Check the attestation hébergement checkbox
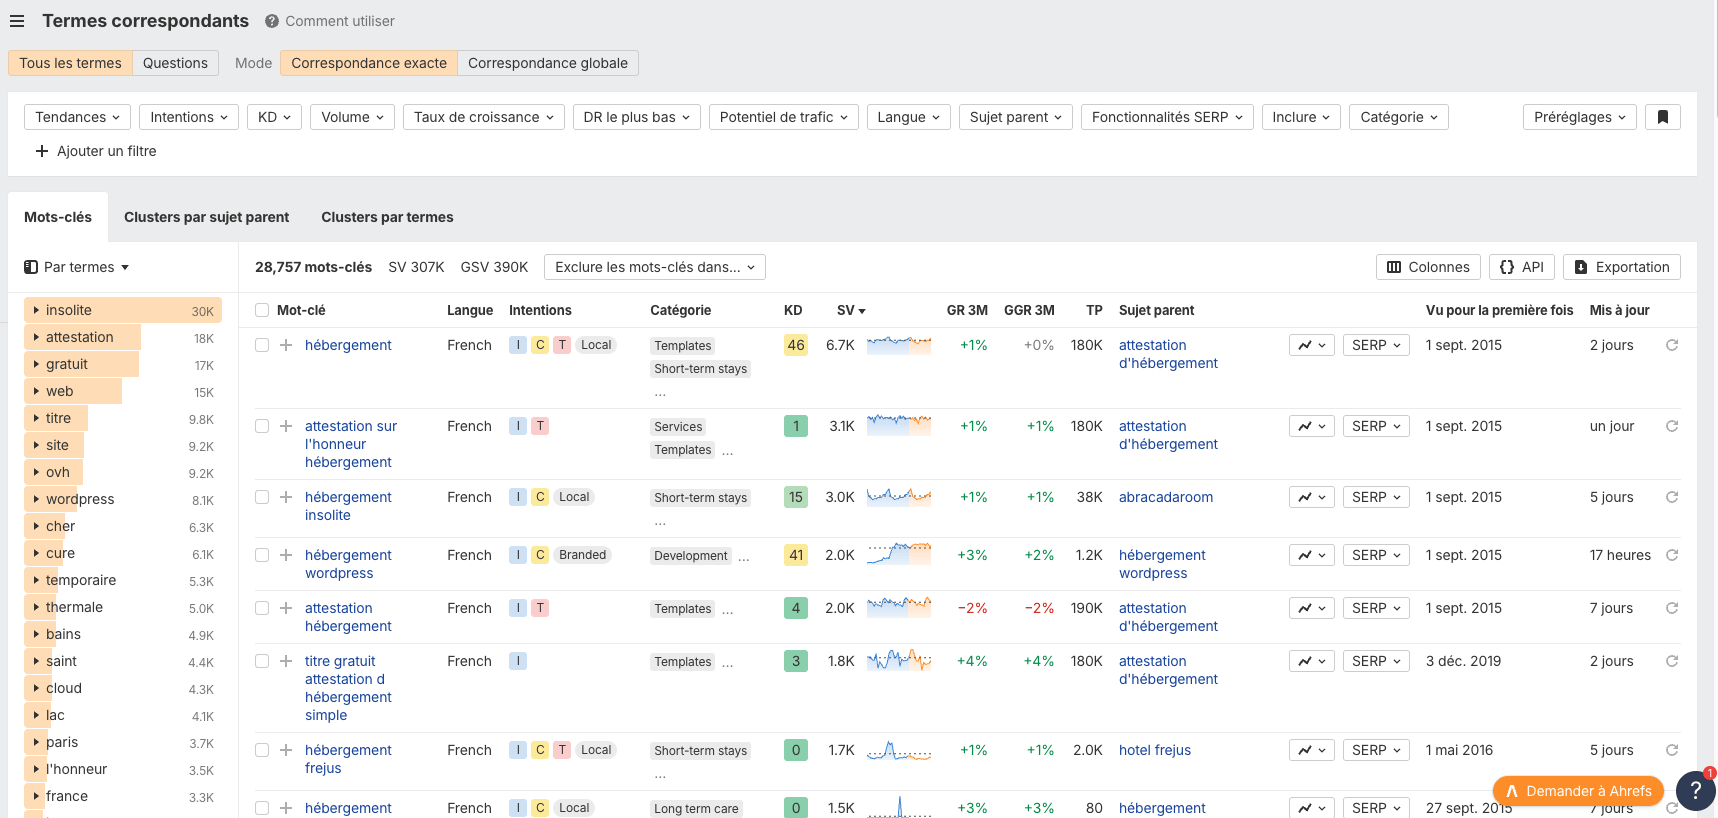This screenshot has height=818, width=1718. click(262, 608)
